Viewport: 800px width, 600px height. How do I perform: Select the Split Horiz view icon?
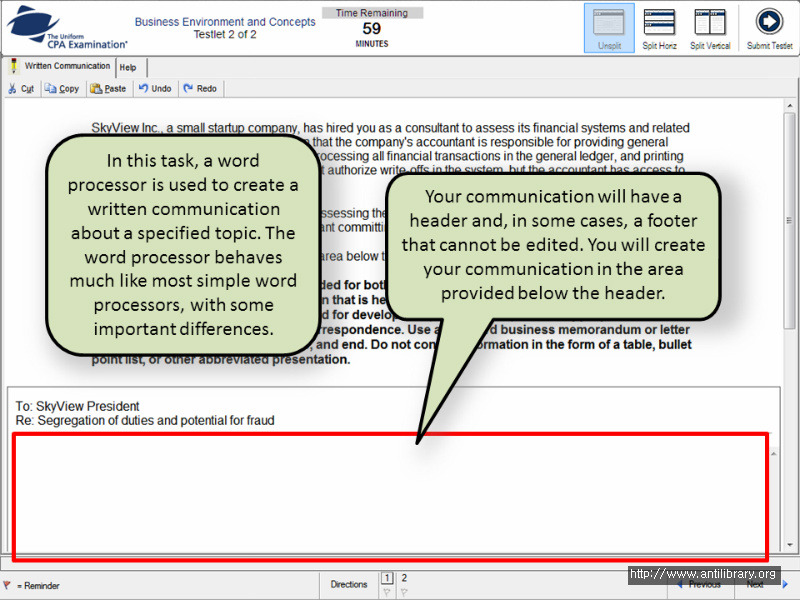point(659,20)
